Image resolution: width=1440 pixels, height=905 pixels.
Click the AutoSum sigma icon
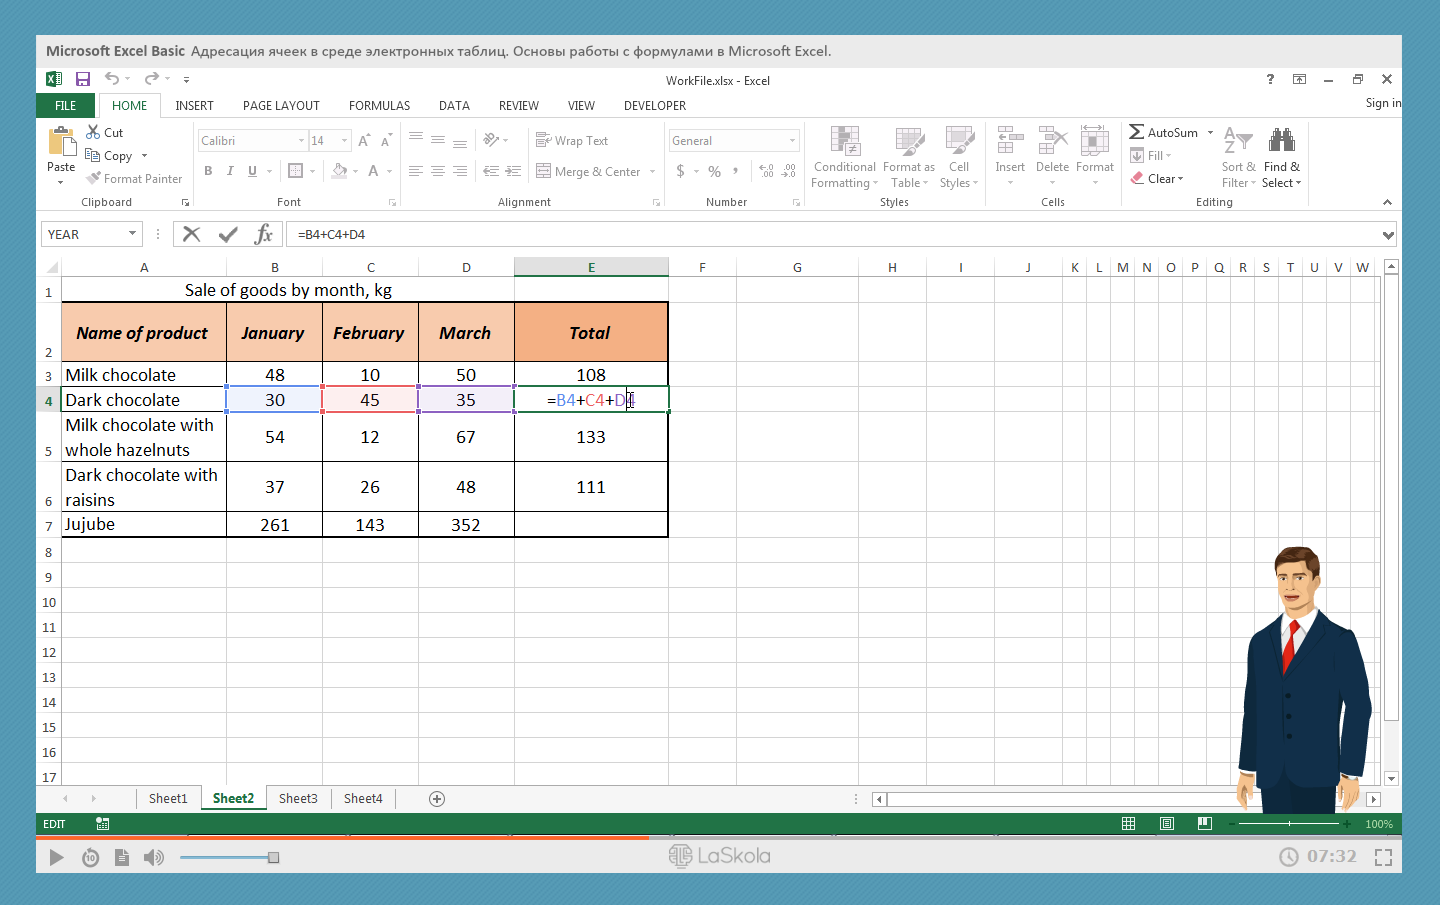click(1137, 132)
